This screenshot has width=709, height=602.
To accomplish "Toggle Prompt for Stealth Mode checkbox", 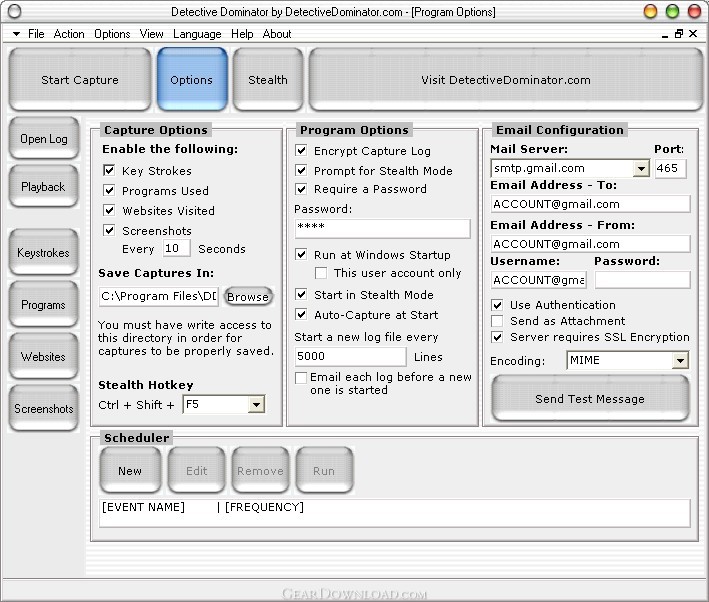I will pos(301,171).
